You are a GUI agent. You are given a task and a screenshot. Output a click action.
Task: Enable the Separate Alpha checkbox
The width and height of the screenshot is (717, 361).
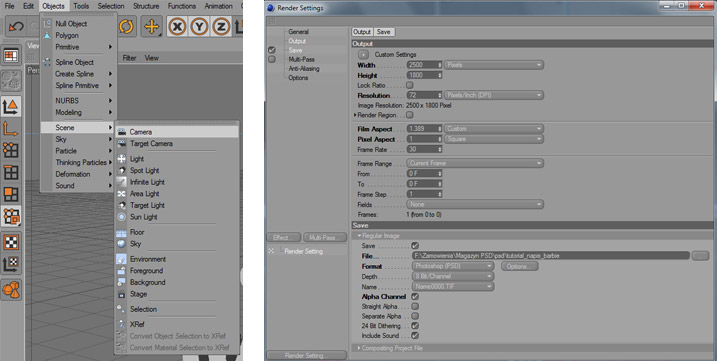pos(415,316)
